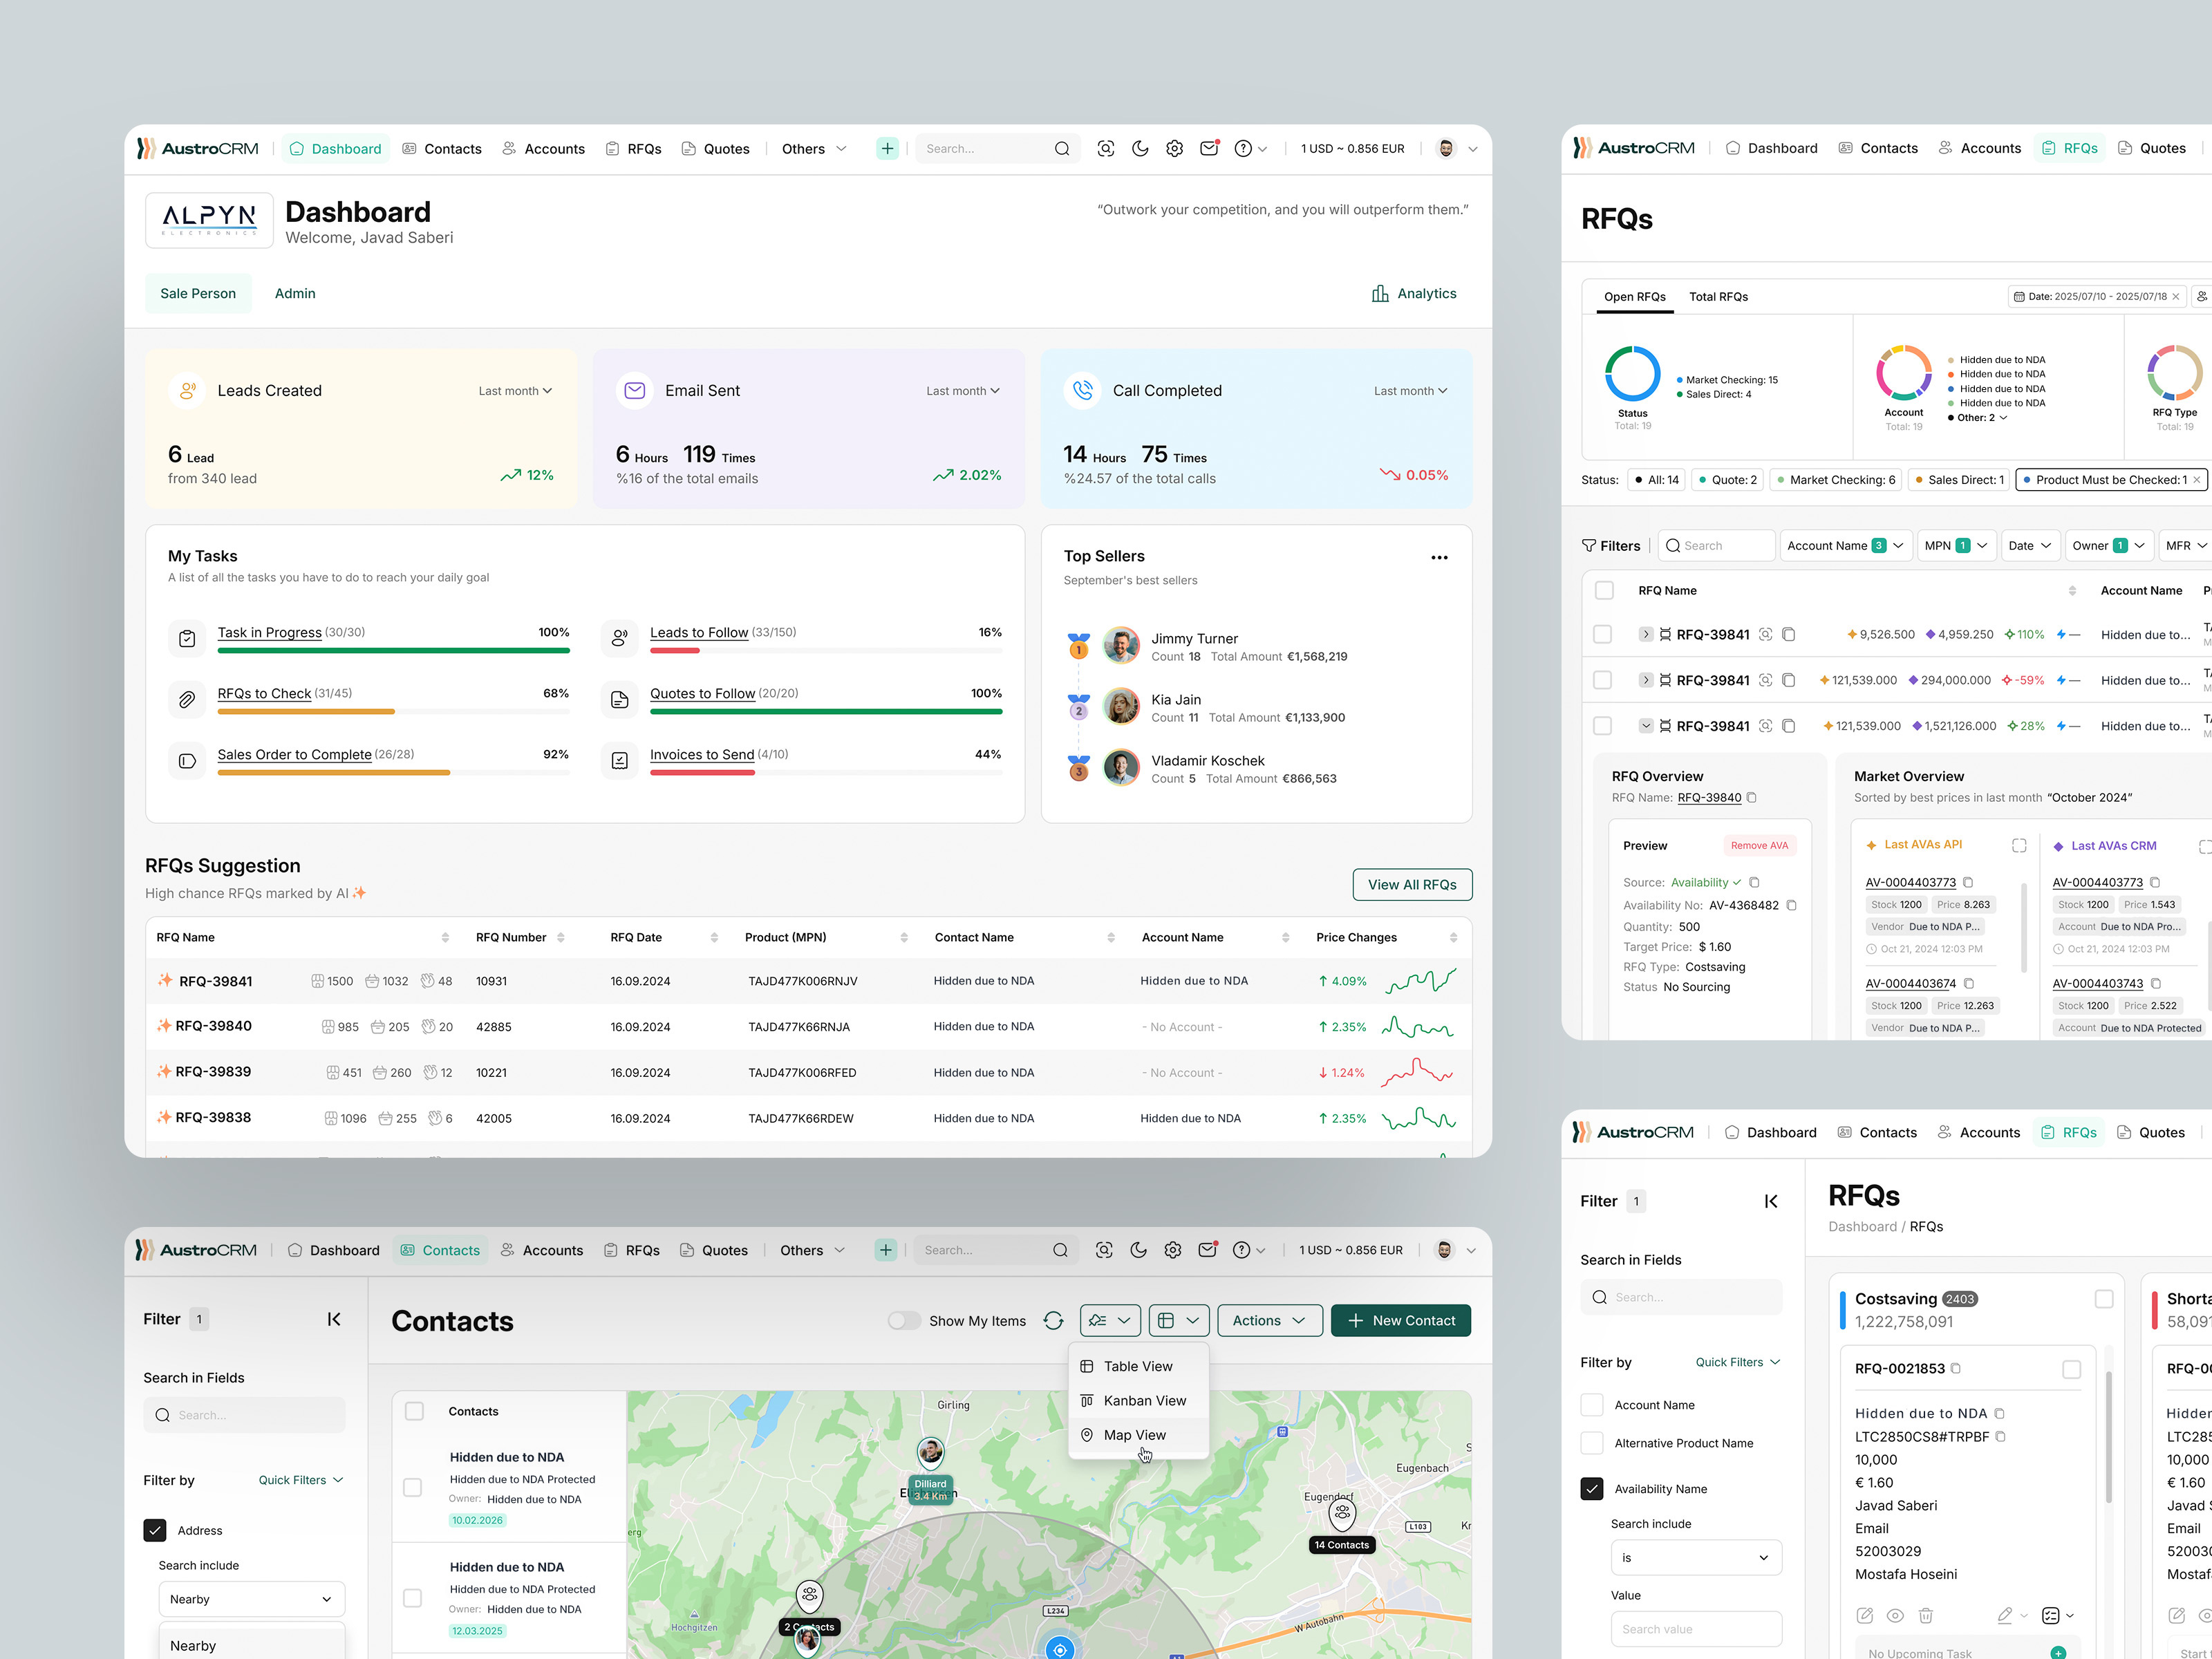
Task: Switch to the Admin tab
Action: 295,293
